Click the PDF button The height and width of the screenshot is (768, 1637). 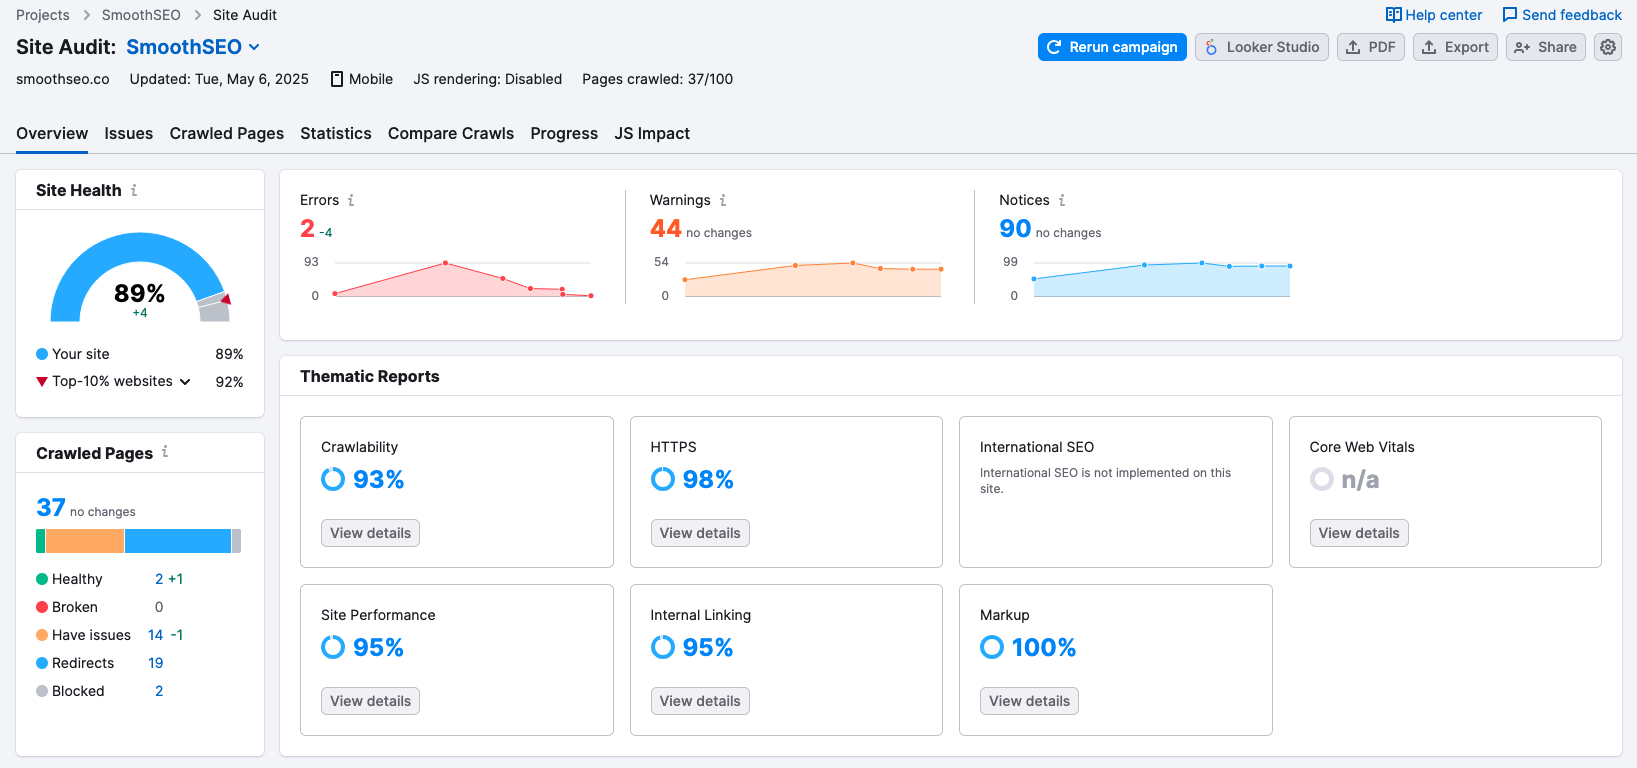(x=1371, y=47)
